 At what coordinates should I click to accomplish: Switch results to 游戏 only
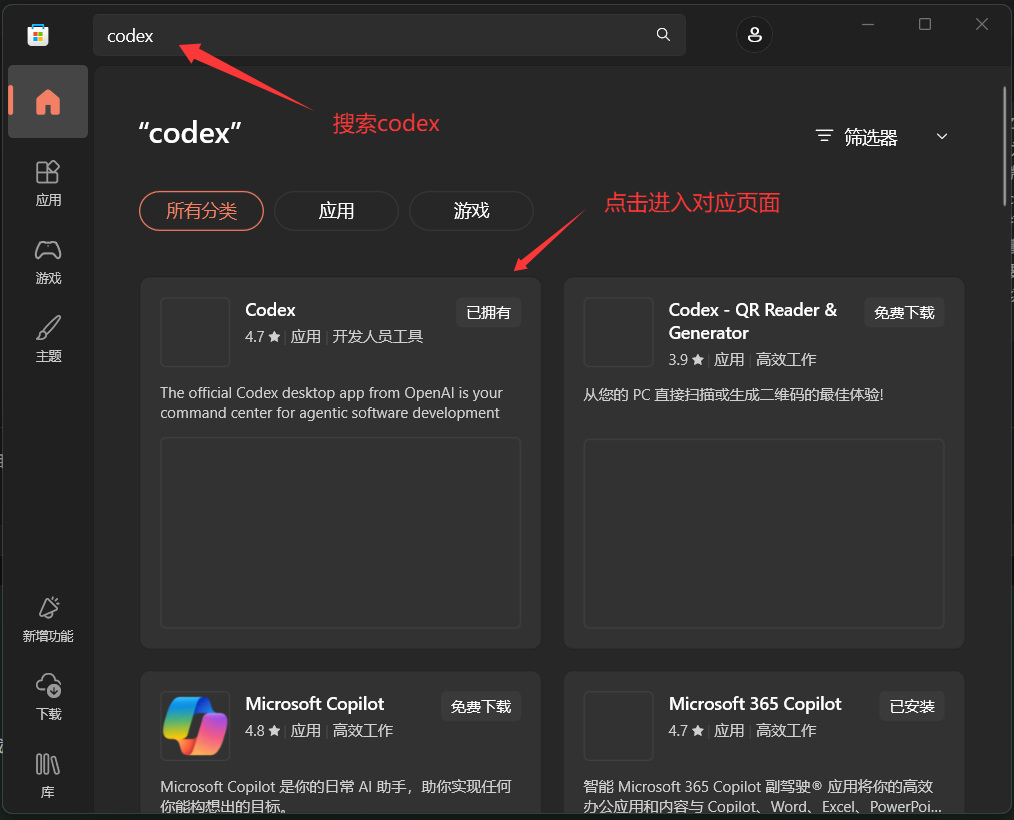(x=471, y=211)
